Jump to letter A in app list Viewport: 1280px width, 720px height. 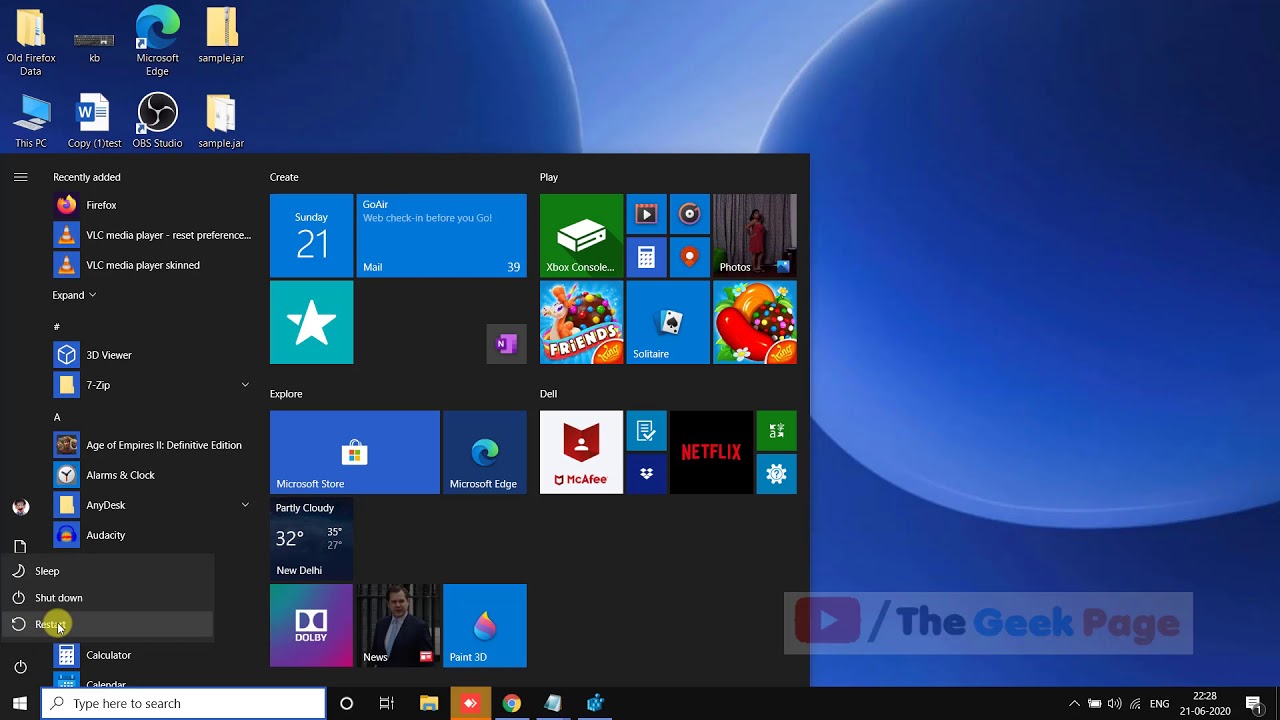pyautogui.click(x=57, y=417)
